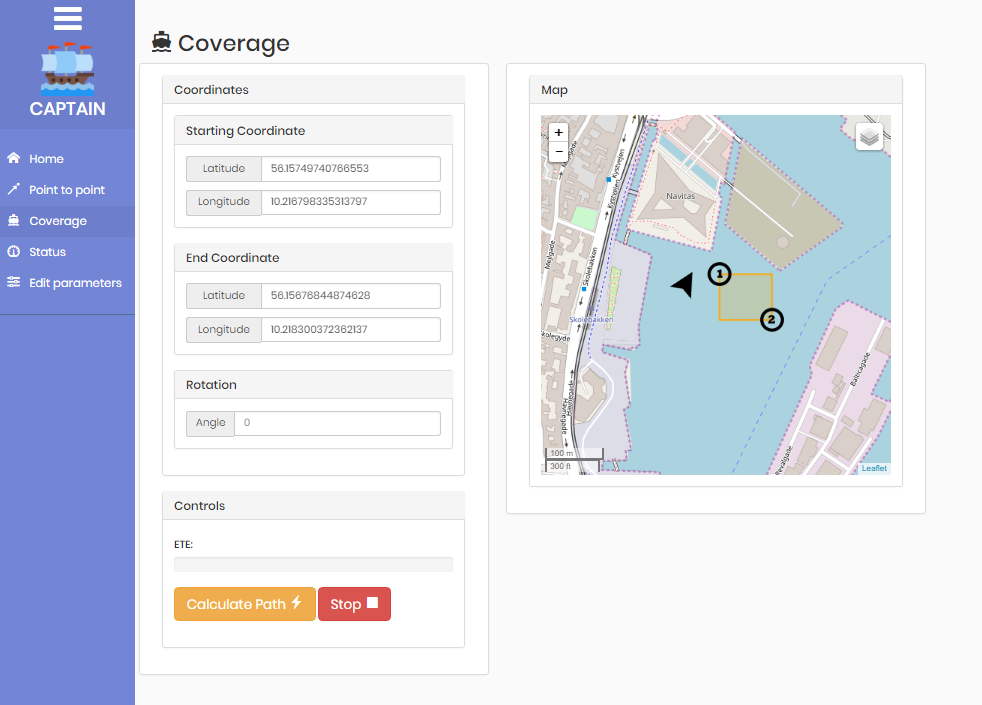Select map marker number 1
This screenshot has height=705, width=982.
720,274
